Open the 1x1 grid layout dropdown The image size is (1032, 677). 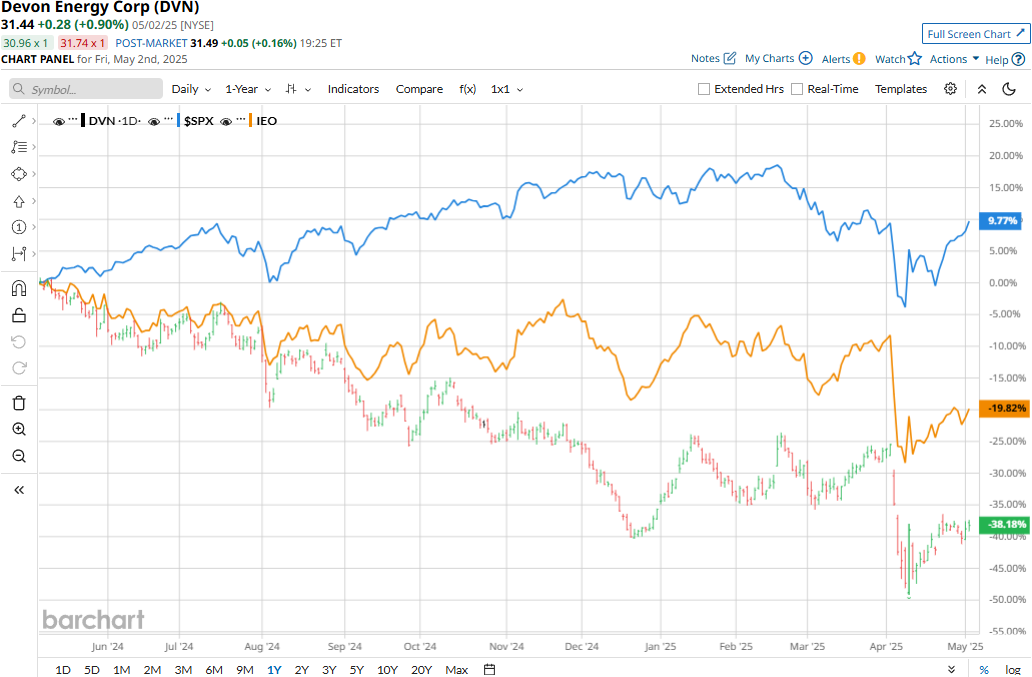(507, 89)
